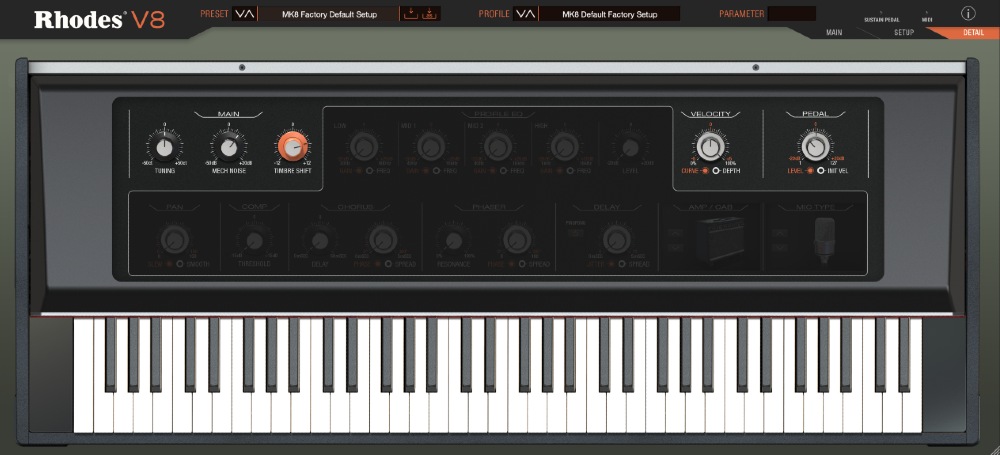The width and height of the screenshot is (1000, 455).
Task: Step profile down with the down arrow
Action: click(x=521, y=14)
